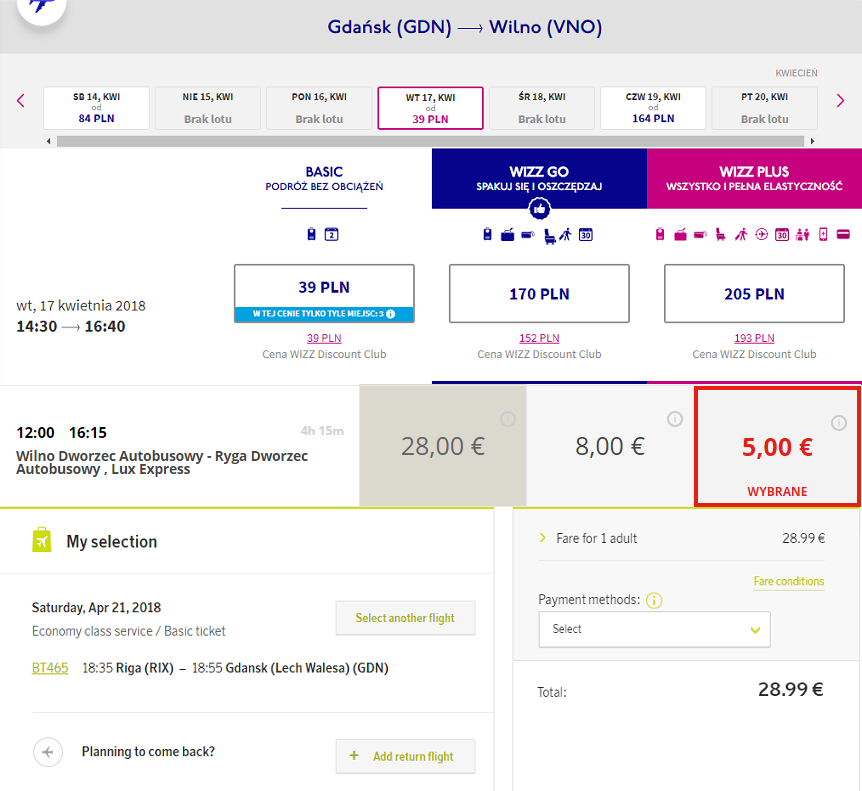Image resolution: width=862 pixels, height=791 pixels.
Task: Choose the WIZZ GO 170 PLN fare
Action: [x=539, y=294]
